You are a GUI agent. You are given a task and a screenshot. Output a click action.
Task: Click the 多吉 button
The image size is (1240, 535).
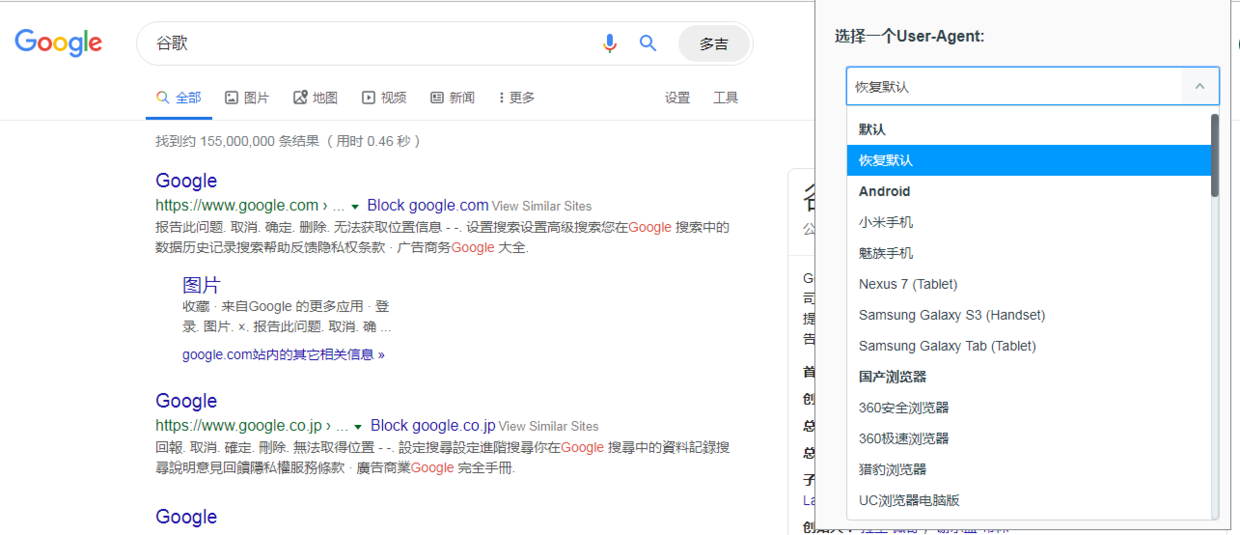pyautogui.click(x=714, y=44)
